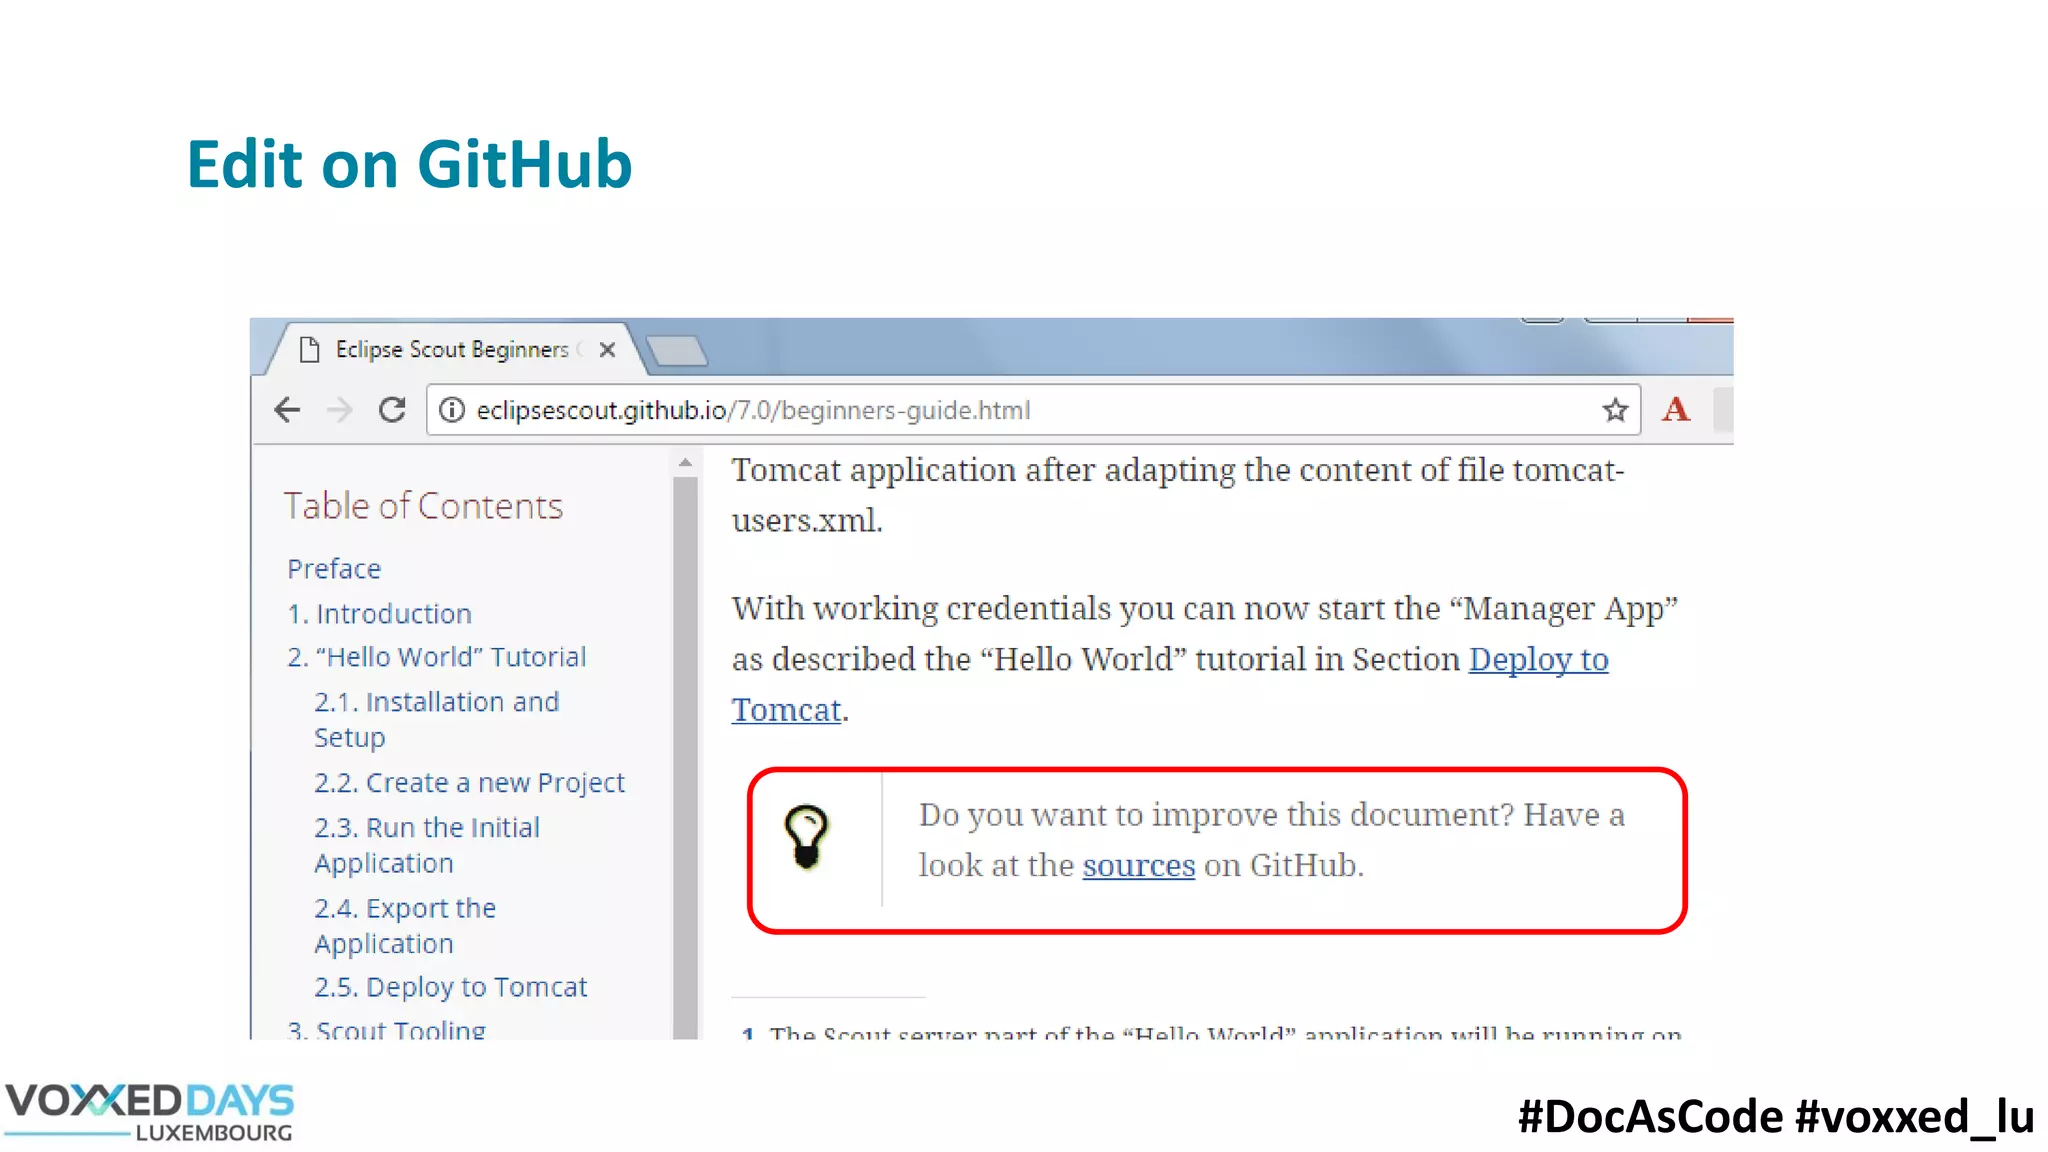Jump to 2.1. Installation and Setup
Viewport: 2048px width, 1152px height.
(436, 720)
